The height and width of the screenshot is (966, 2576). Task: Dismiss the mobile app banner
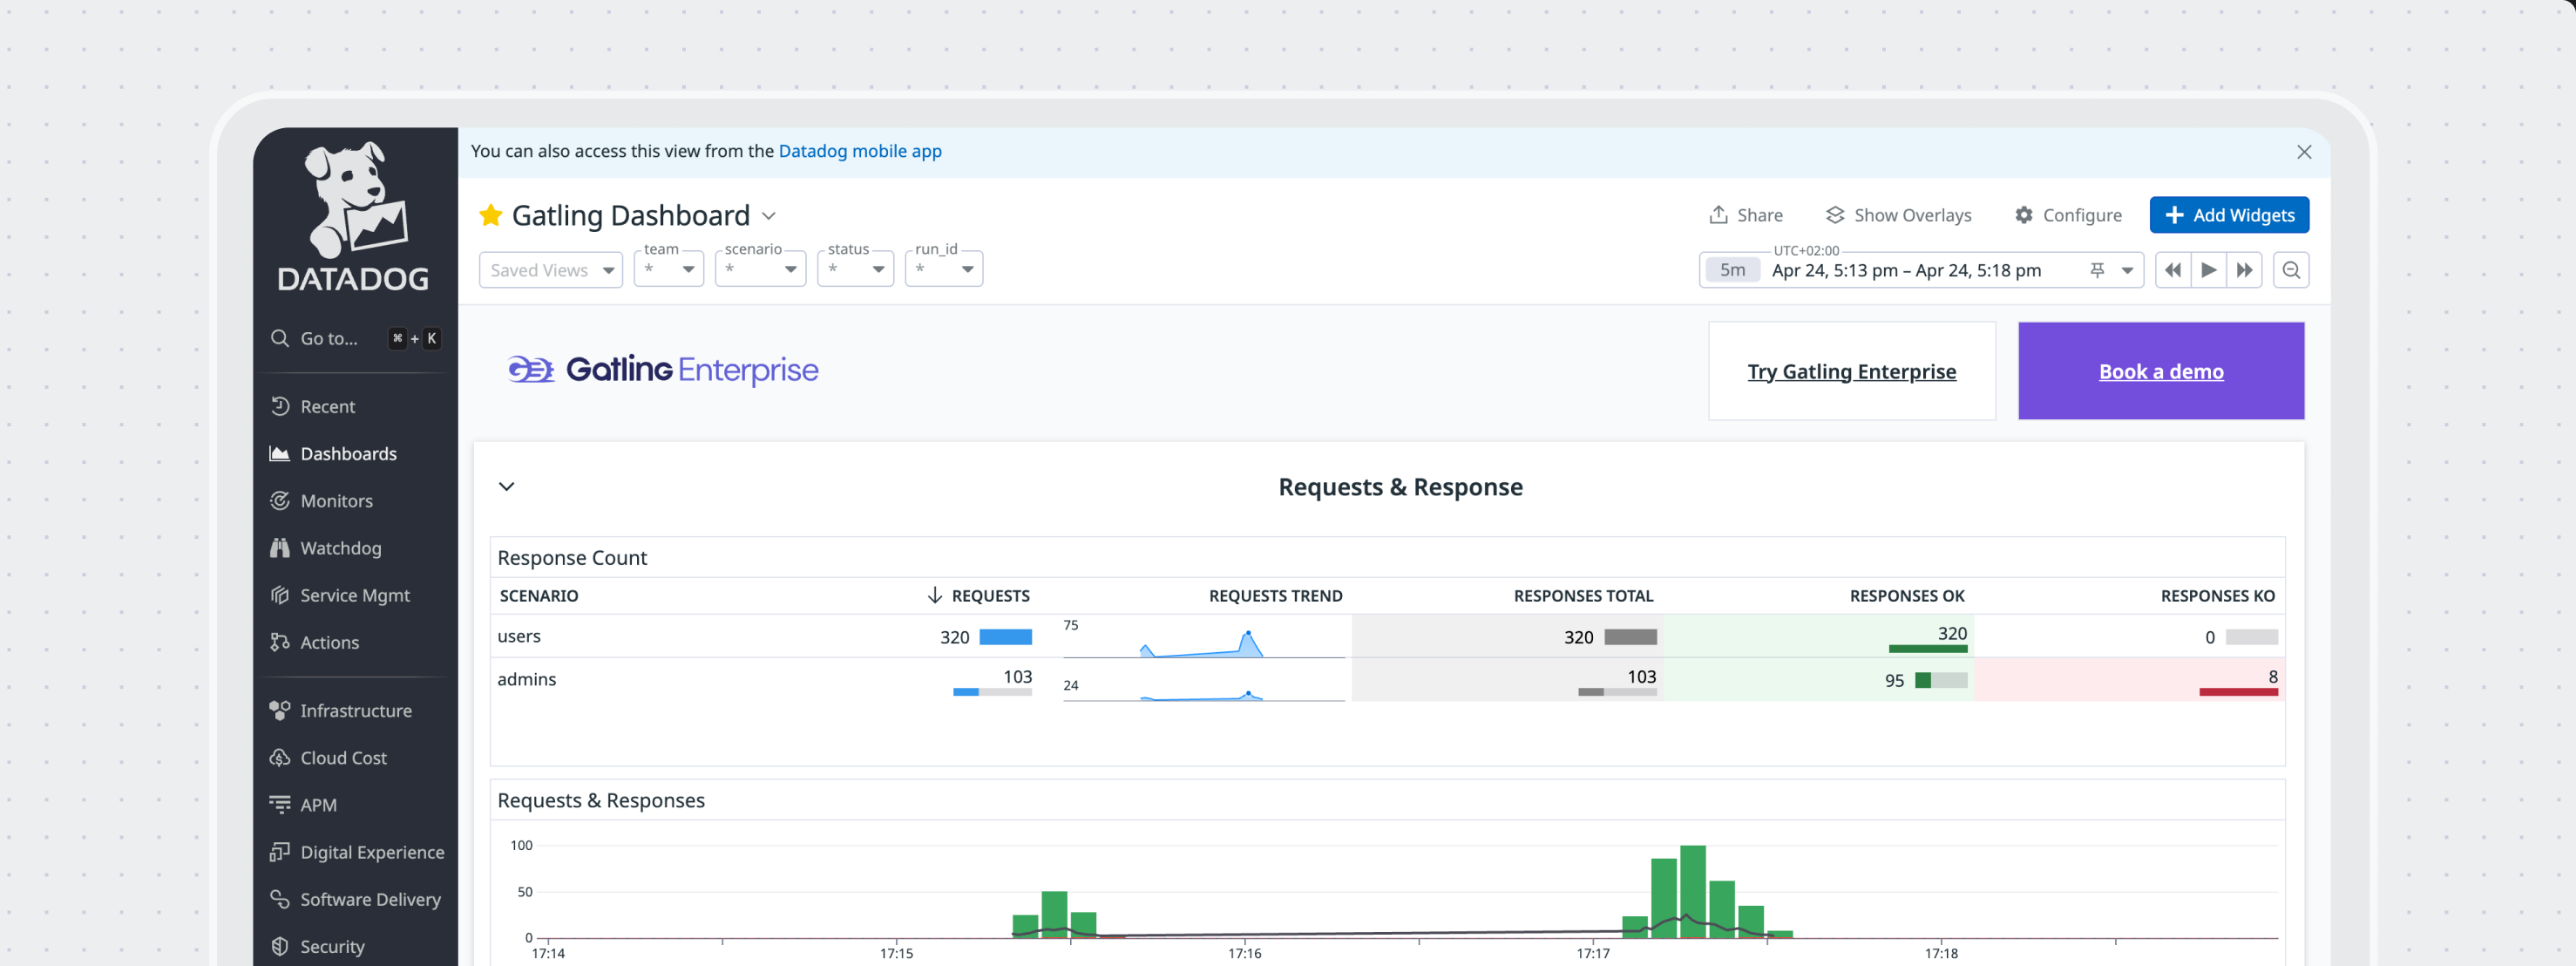click(x=2304, y=152)
